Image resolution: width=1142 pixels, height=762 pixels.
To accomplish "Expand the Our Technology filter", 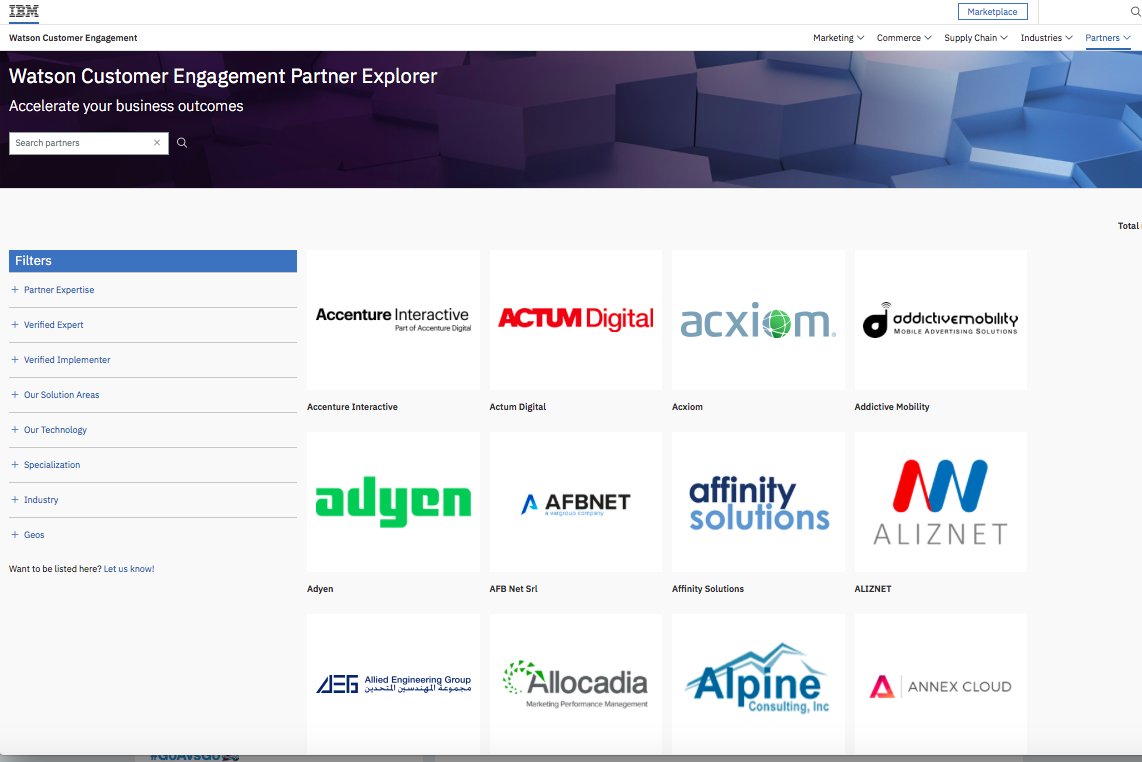I will click(56, 429).
